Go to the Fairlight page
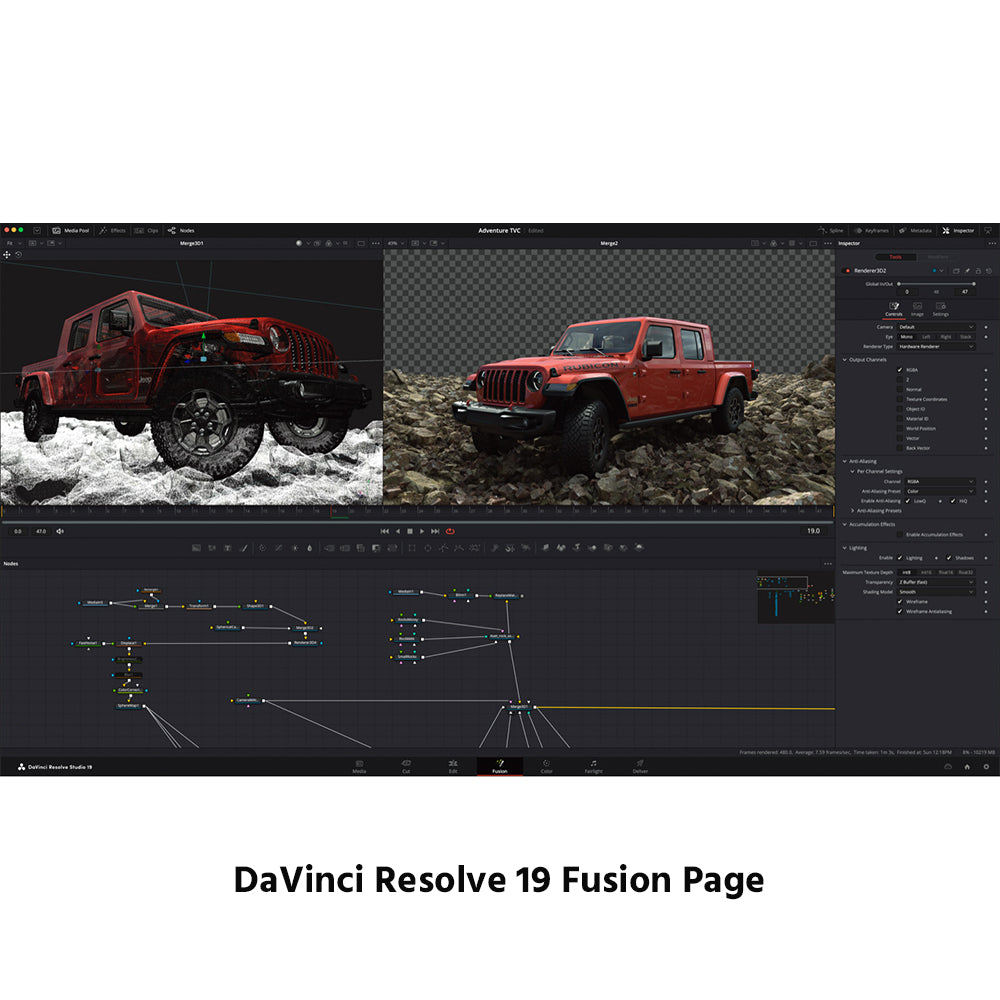This screenshot has height=1000, width=1000. click(593, 767)
